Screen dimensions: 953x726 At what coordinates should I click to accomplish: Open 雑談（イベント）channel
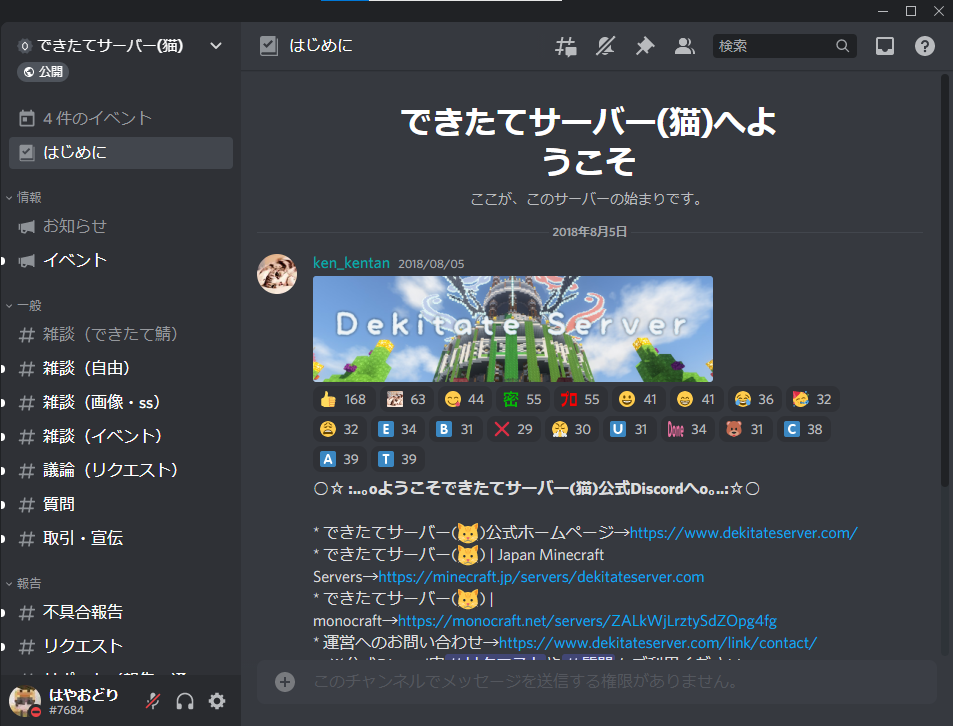coord(121,436)
